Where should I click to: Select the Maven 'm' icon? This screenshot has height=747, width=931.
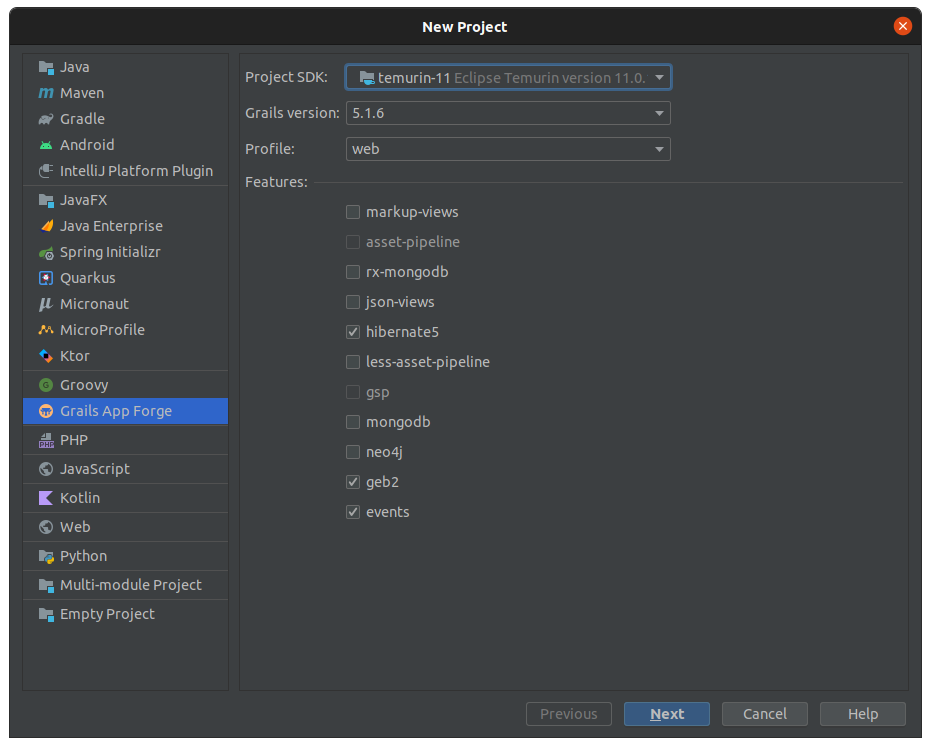pos(46,93)
